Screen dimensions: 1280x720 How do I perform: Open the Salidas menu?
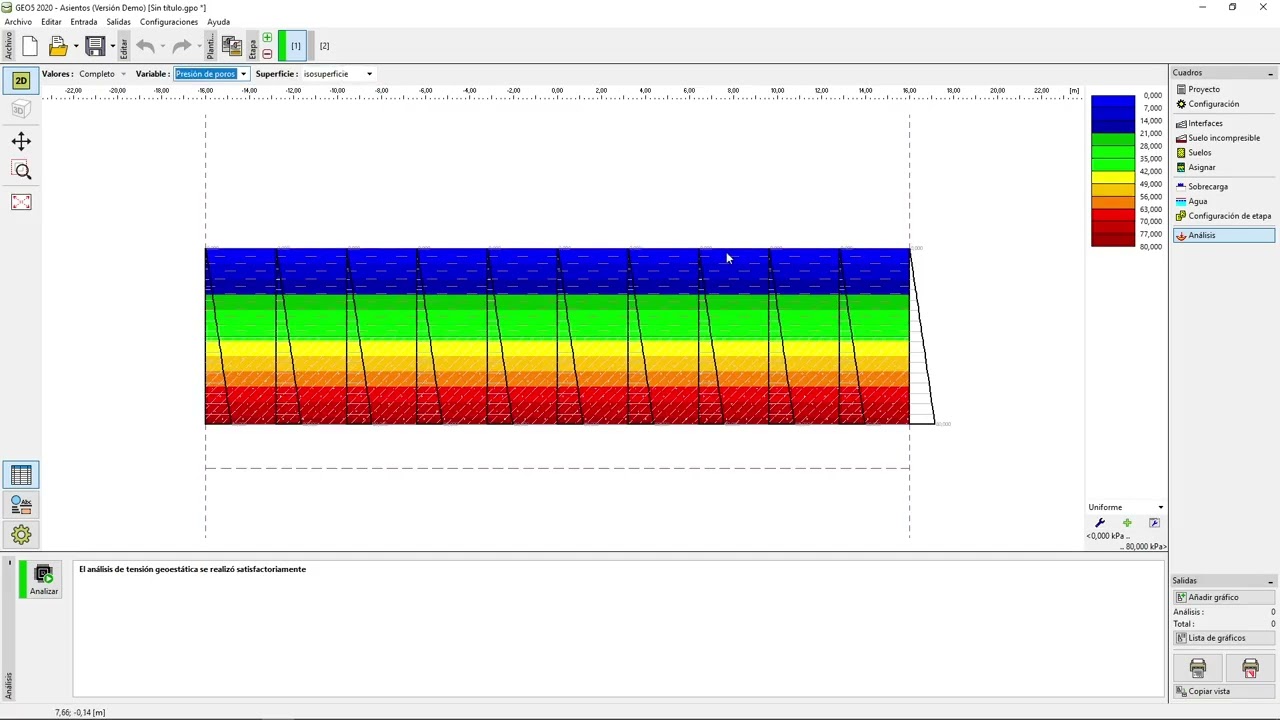point(118,22)
